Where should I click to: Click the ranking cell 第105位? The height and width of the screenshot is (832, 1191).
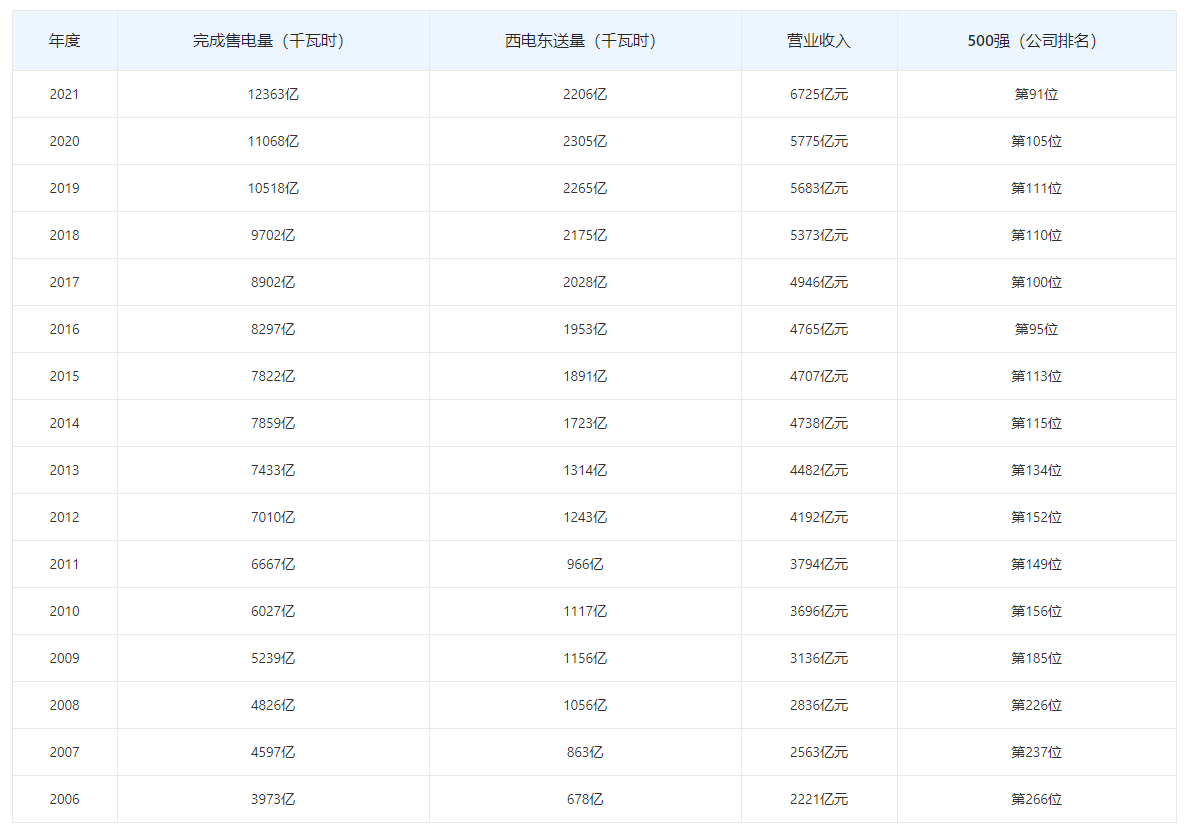click(1037, 141)
